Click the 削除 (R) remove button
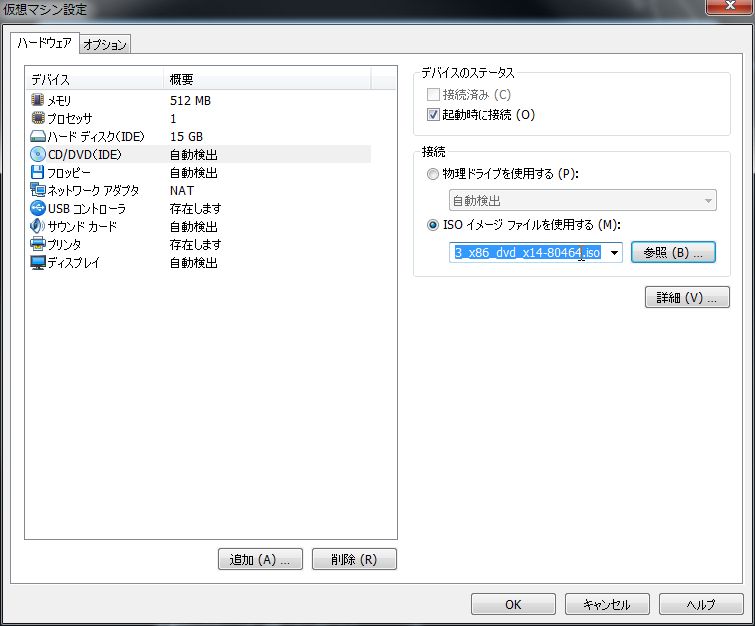Screen dimensions: 755x626 [354, 559]
